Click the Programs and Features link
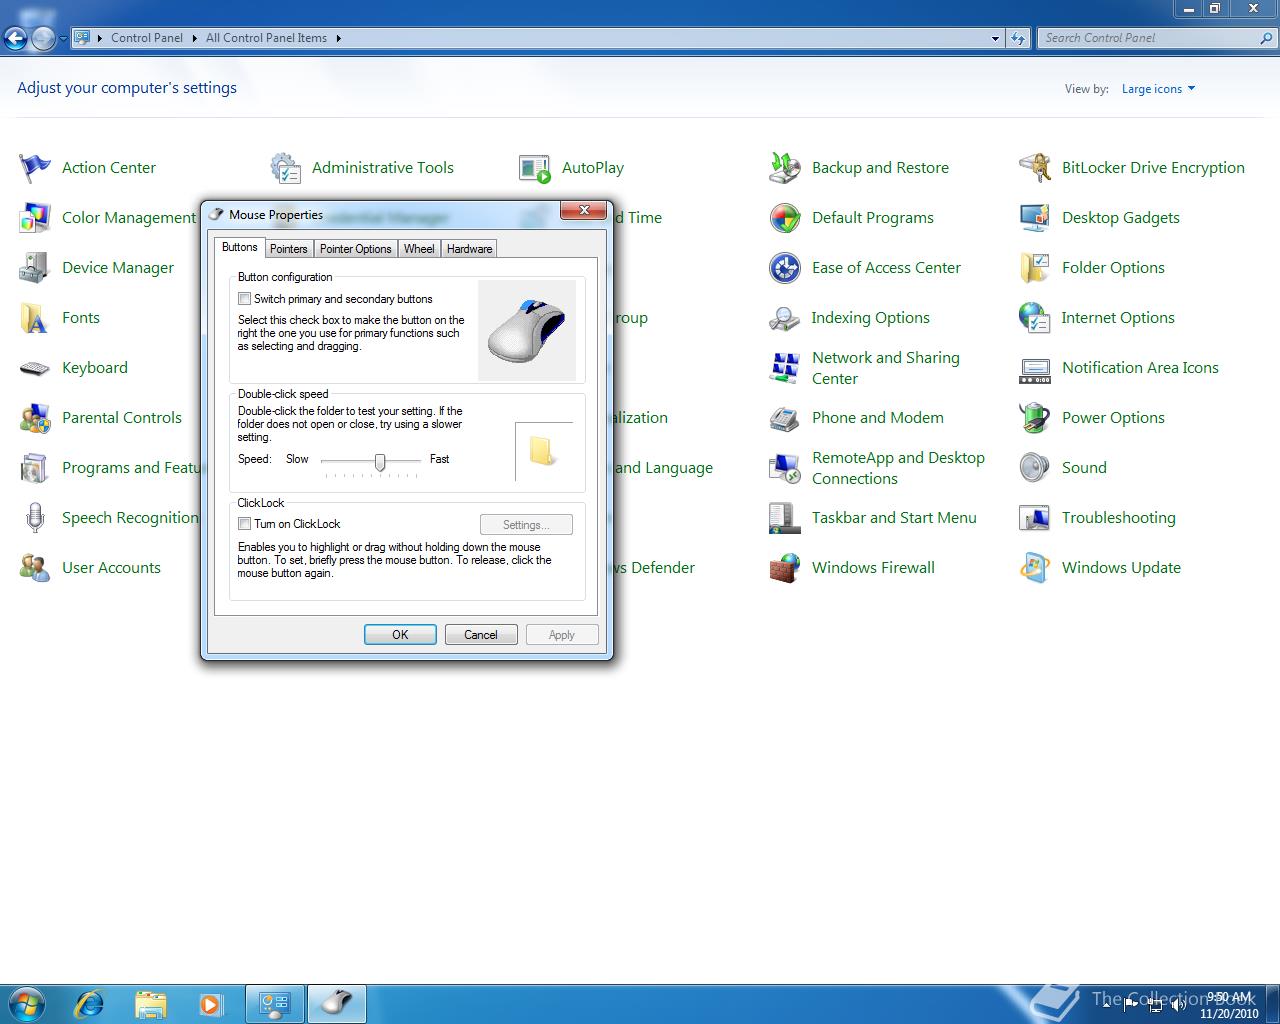The height and width of the screenshot is (1024, 1280). [131, 468]
